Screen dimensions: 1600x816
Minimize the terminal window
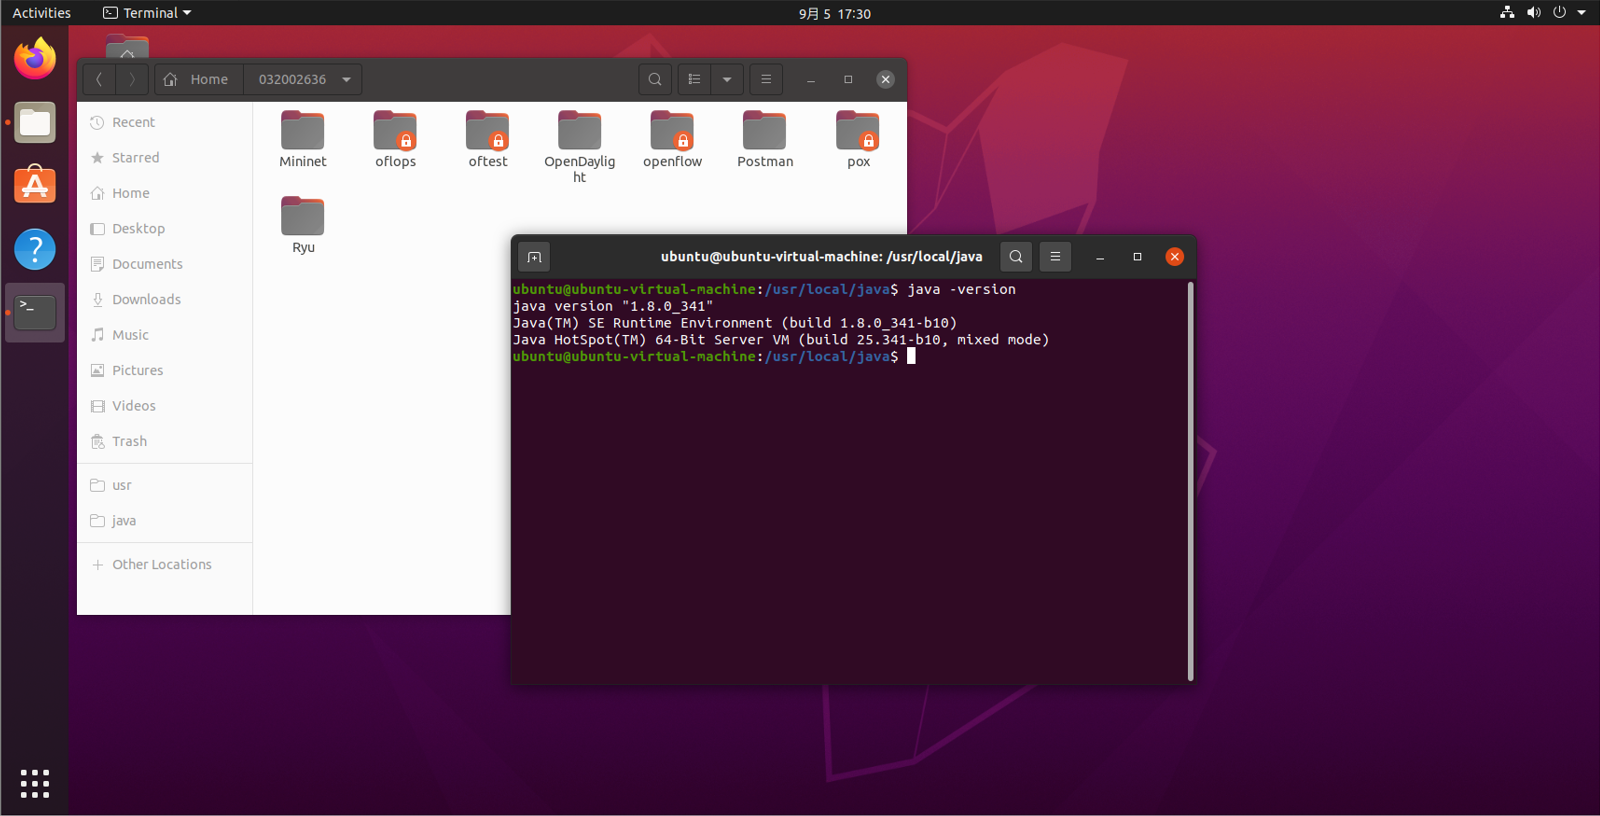(1100, 257)
